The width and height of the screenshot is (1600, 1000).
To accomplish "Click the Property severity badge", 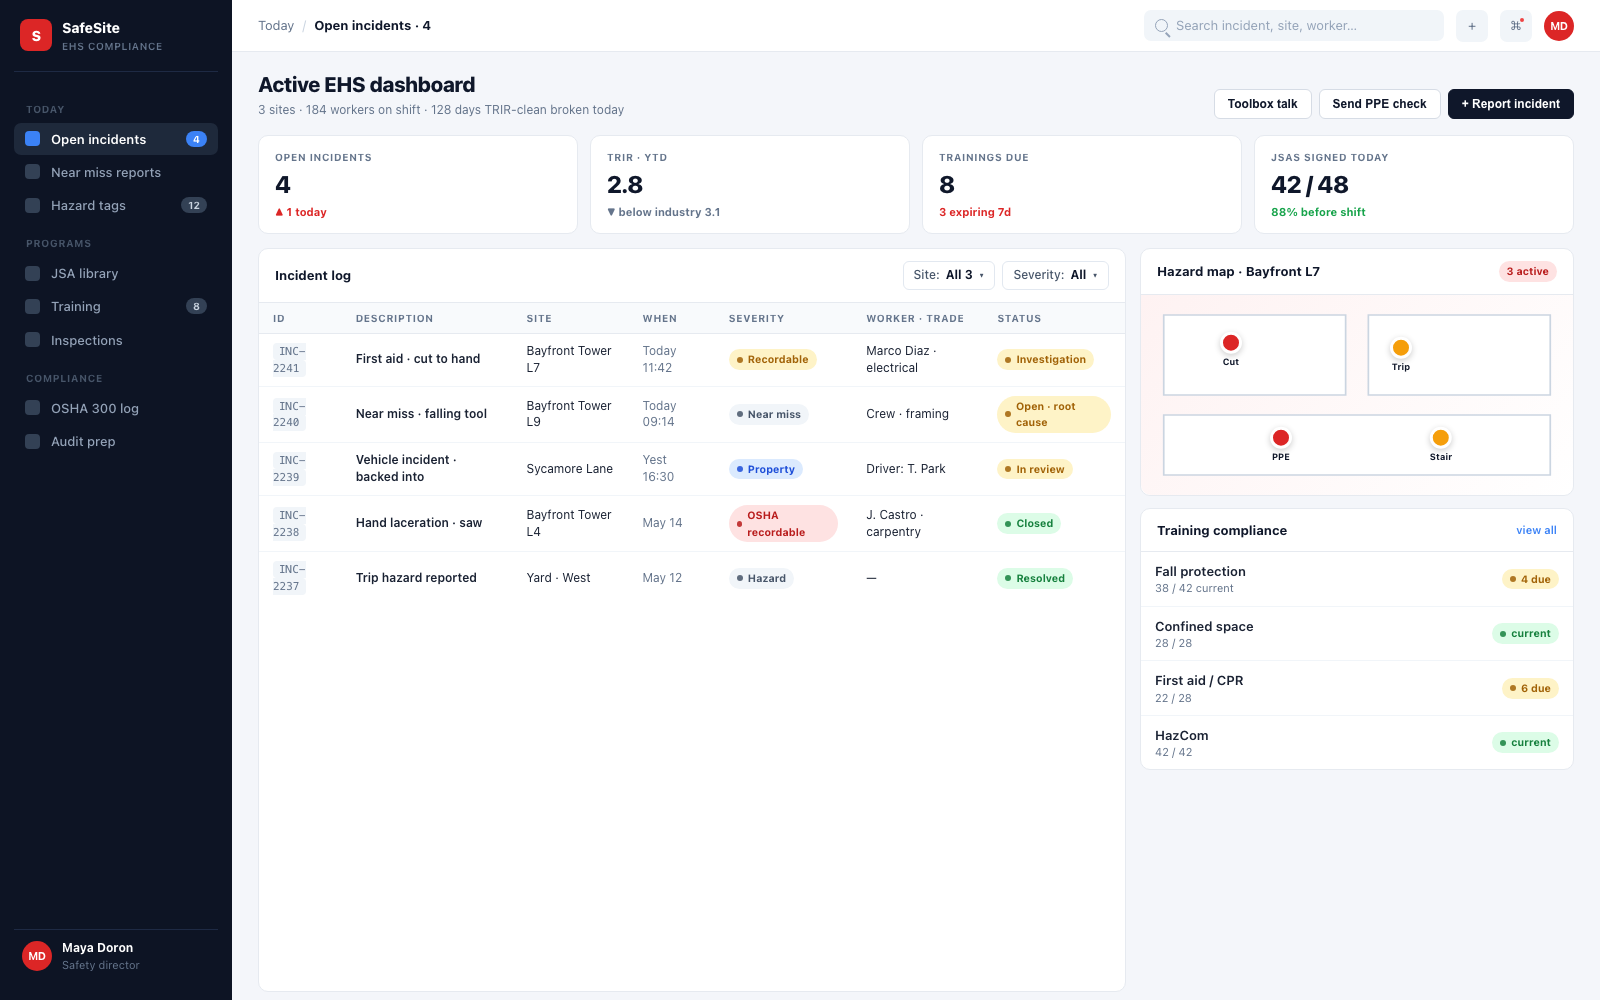I will point(765,469).
